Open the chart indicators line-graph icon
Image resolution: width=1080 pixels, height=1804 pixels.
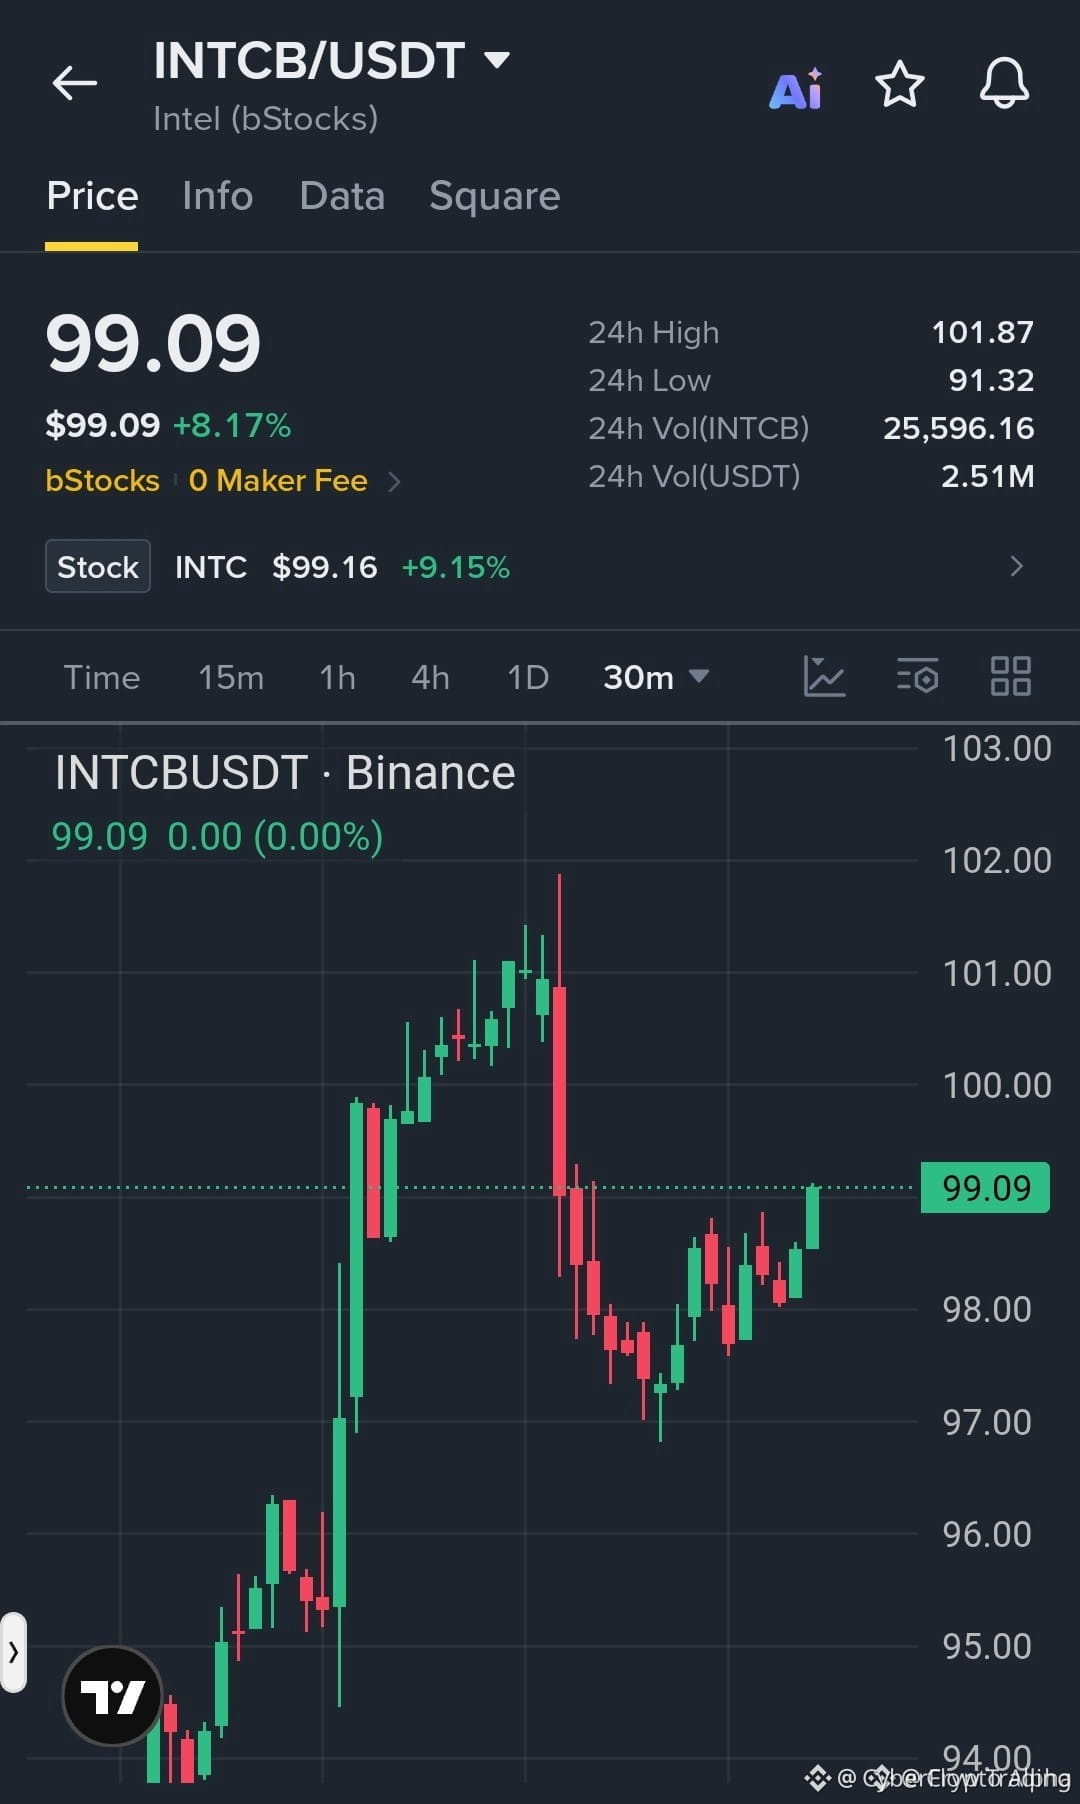825,677
